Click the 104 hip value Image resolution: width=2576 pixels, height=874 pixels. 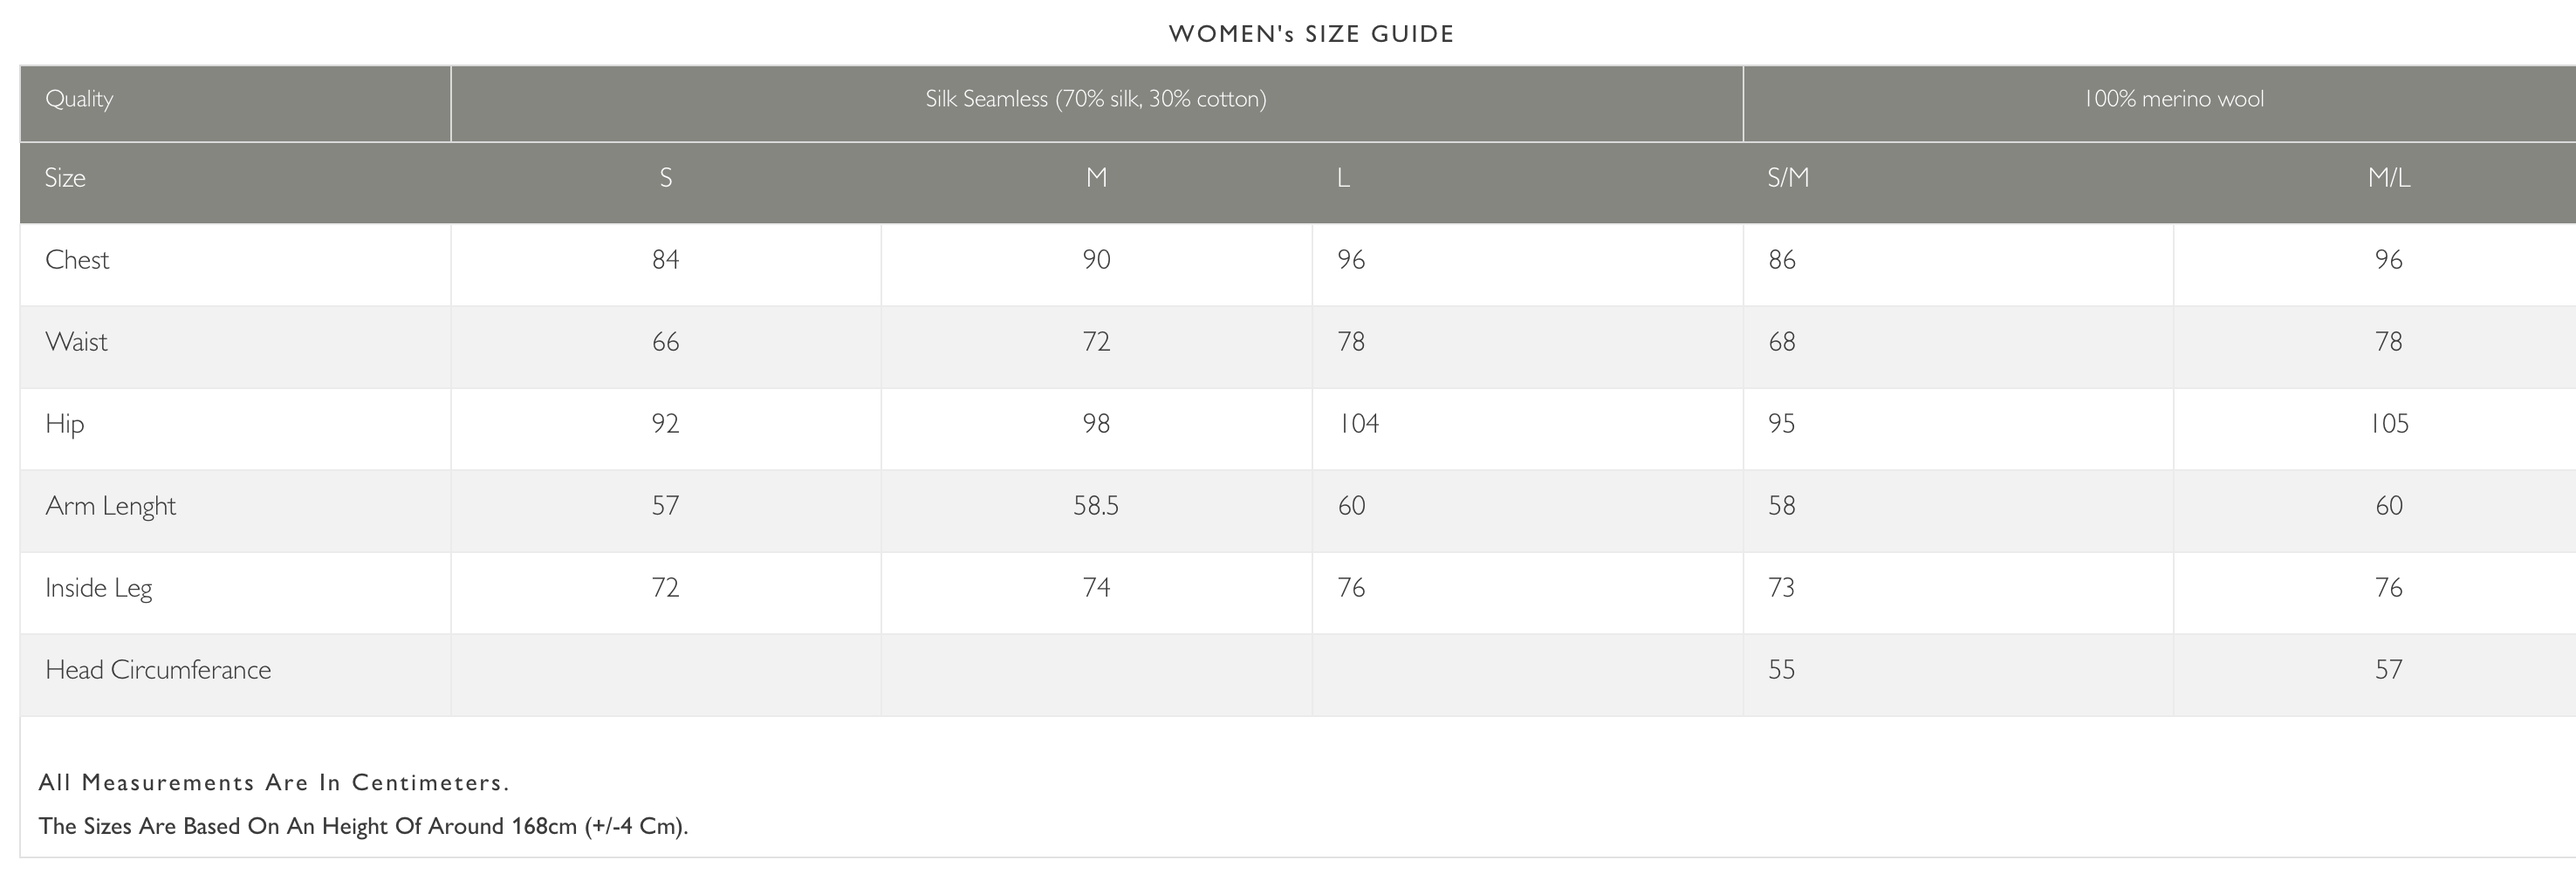point(1358,424)
